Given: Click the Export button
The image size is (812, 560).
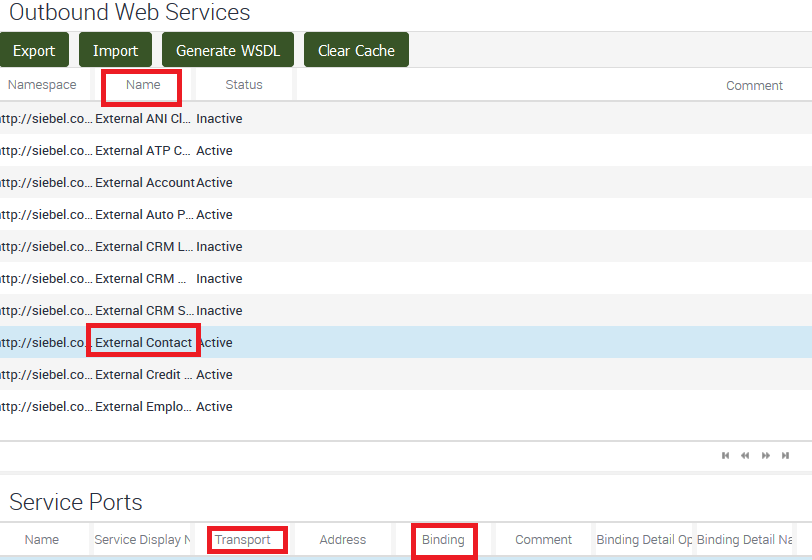Looking at the screenshot, I should (x=34, y=50).
